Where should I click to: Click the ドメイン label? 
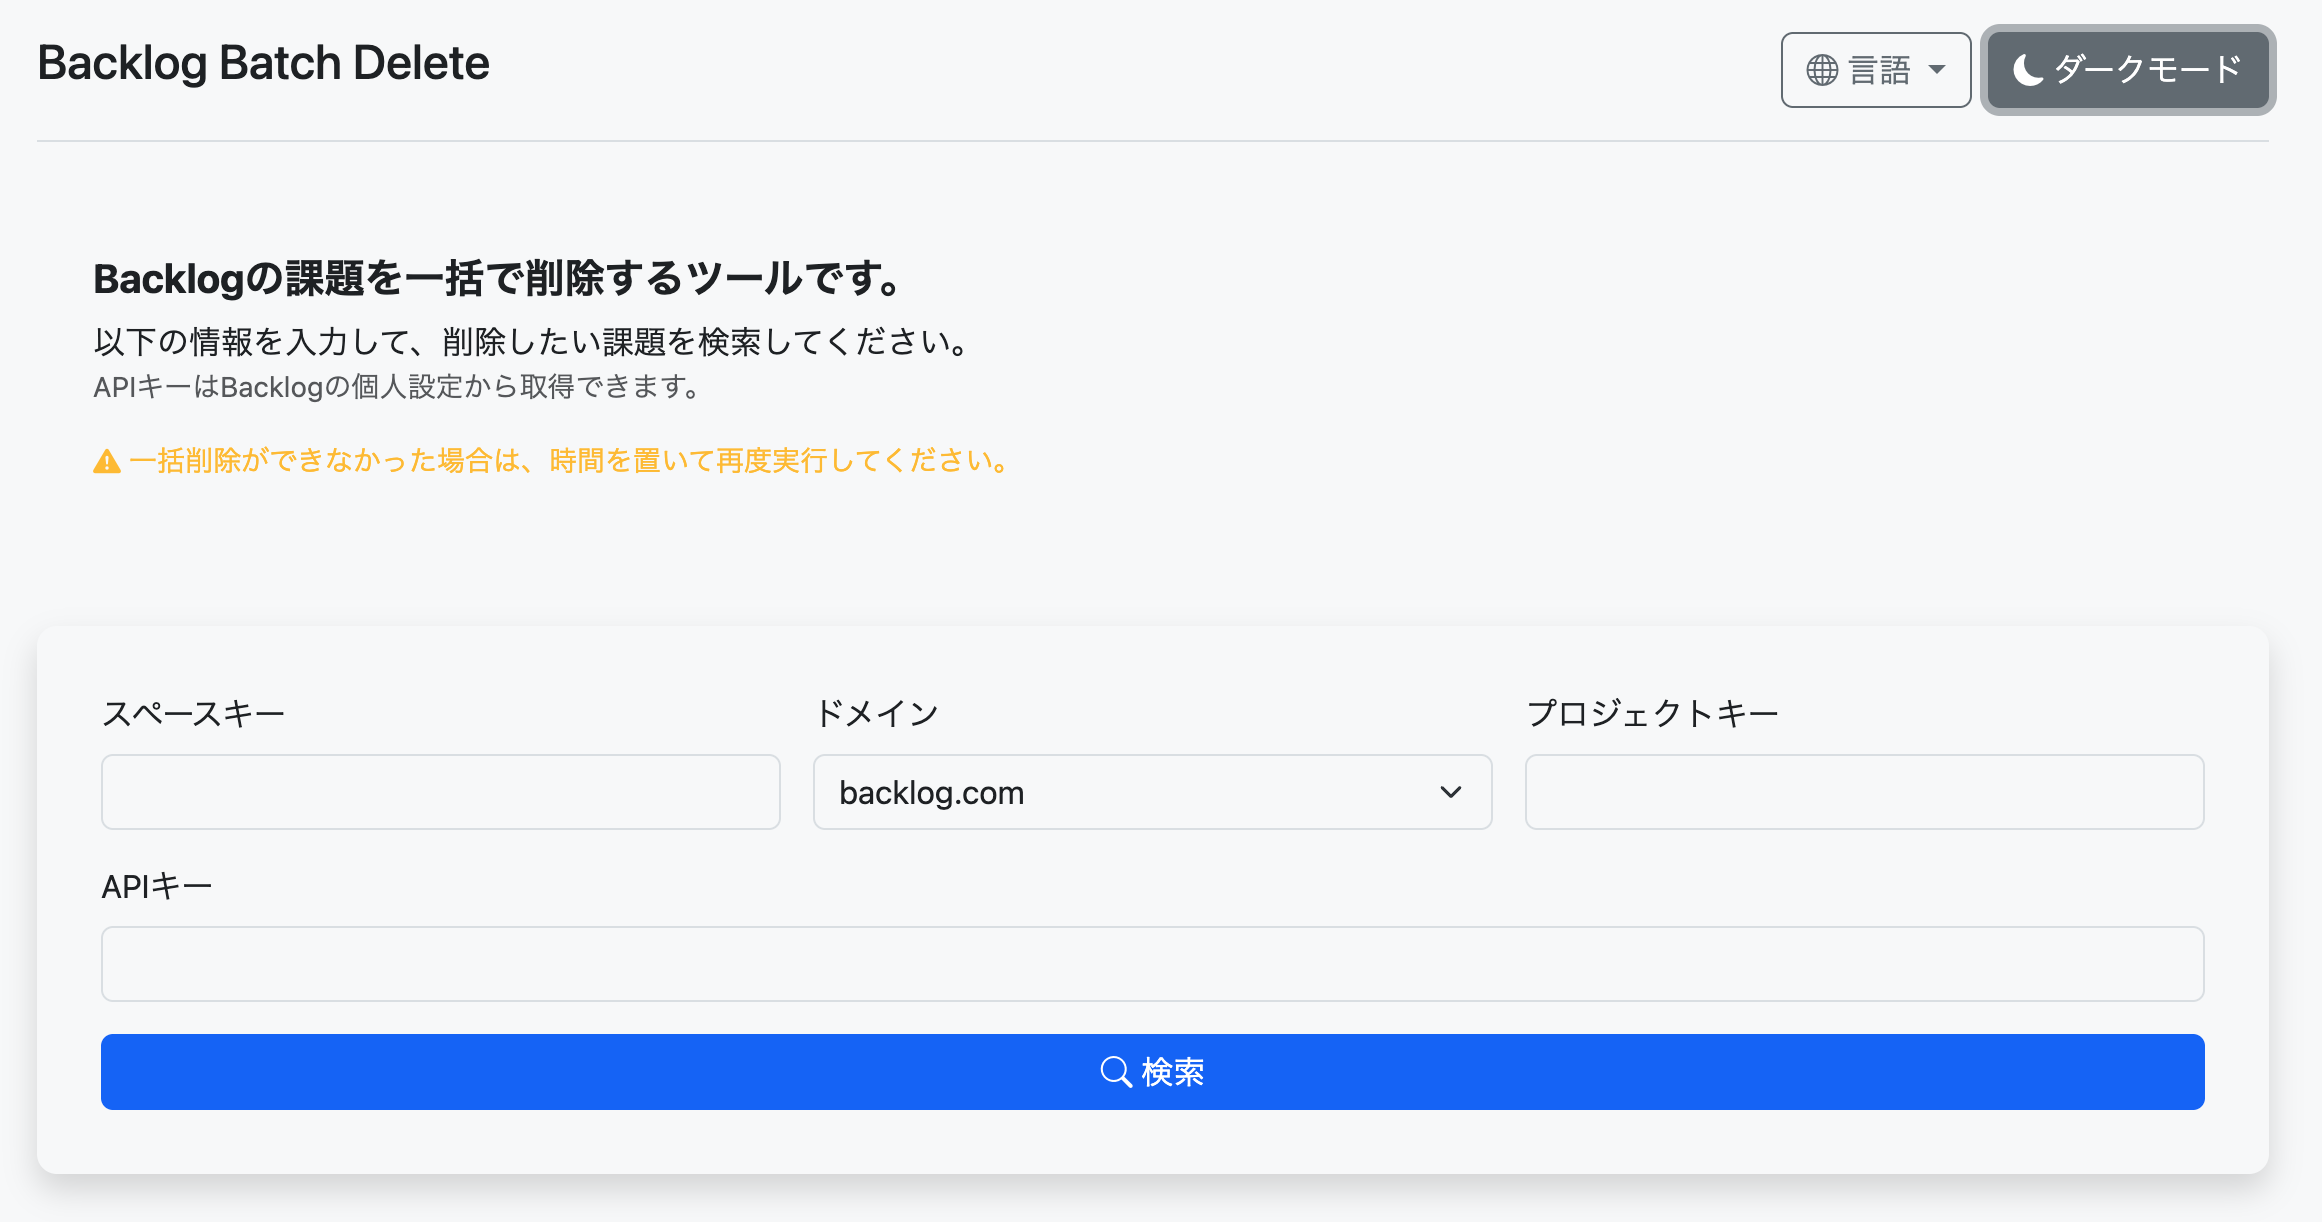[x=877, y=714]
